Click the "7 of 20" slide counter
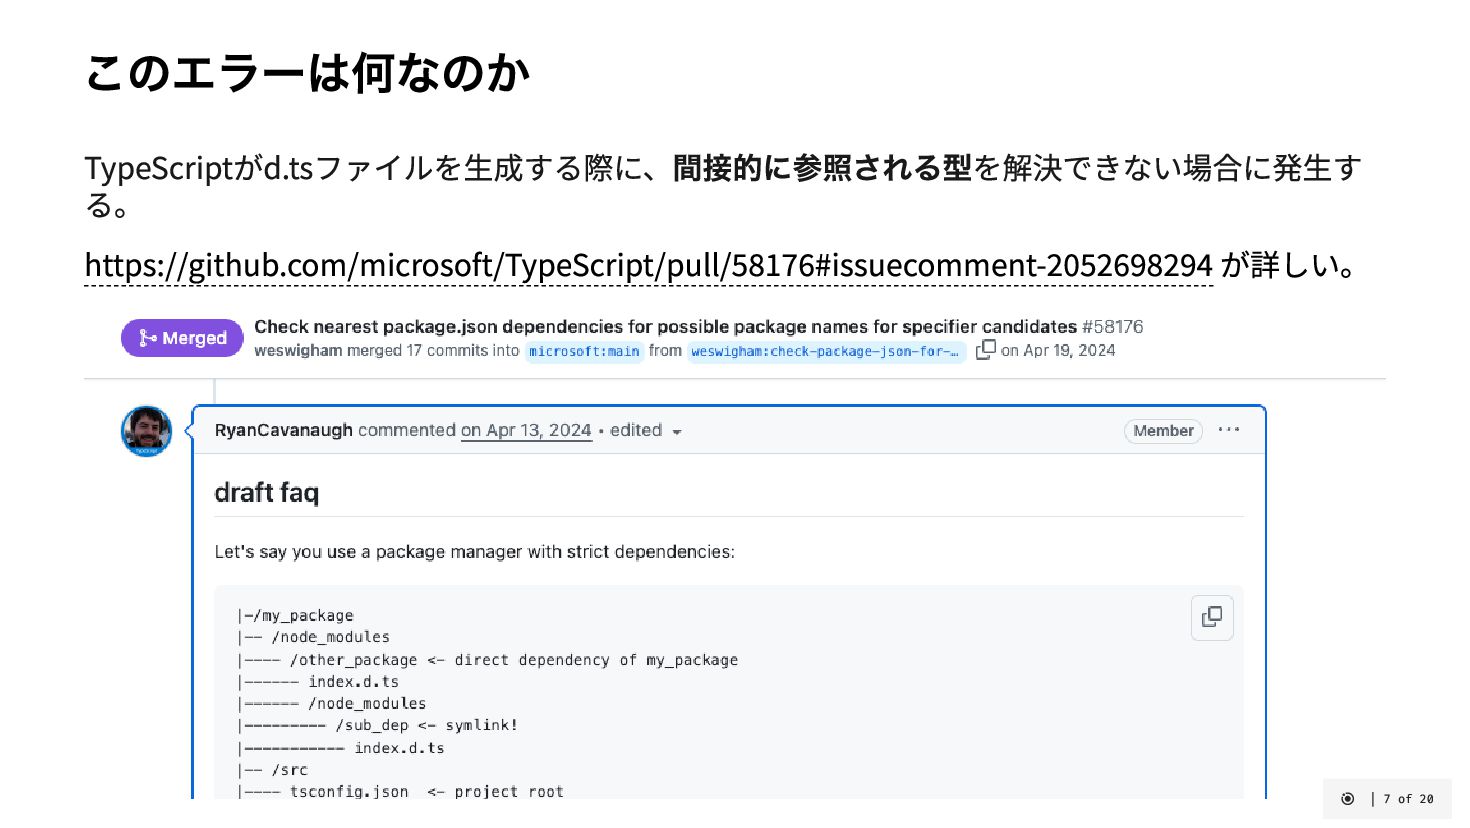 tap(1408, 799)
